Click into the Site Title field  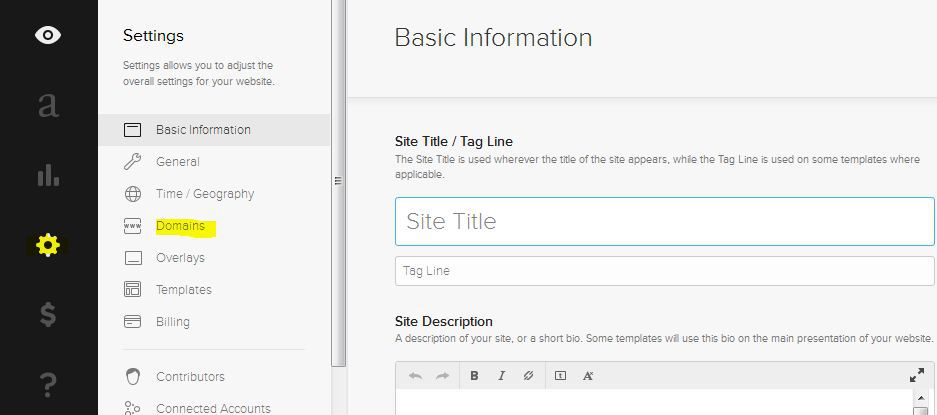[x=664, y=221]
